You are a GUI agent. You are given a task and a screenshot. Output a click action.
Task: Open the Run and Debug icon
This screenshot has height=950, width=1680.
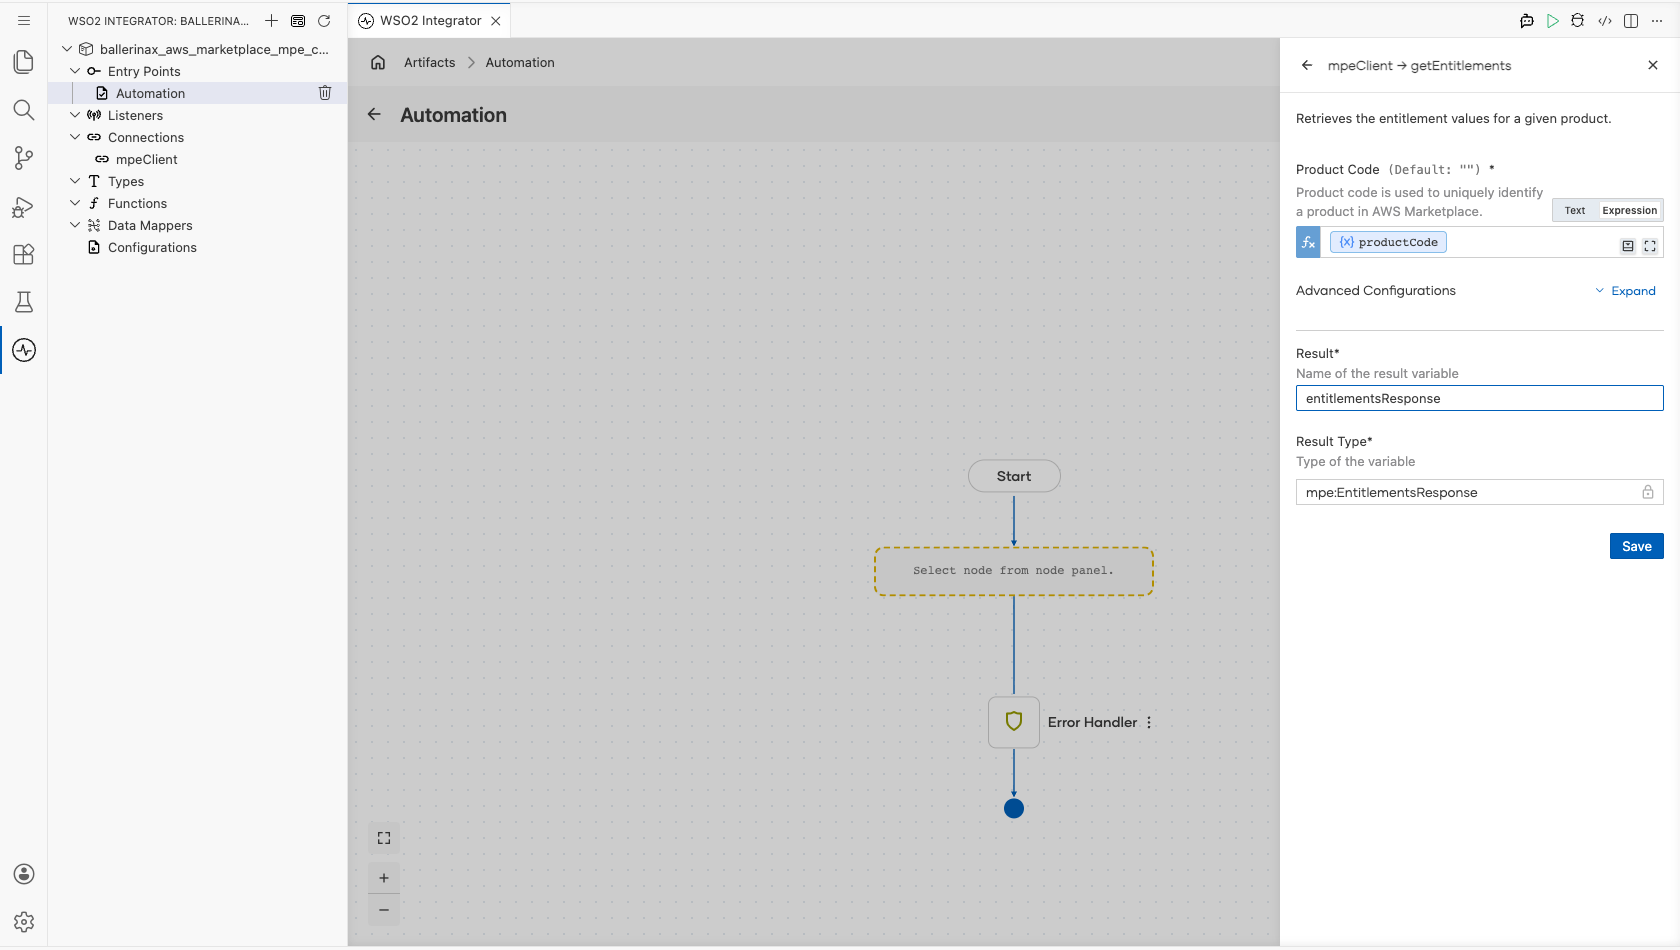24,206
